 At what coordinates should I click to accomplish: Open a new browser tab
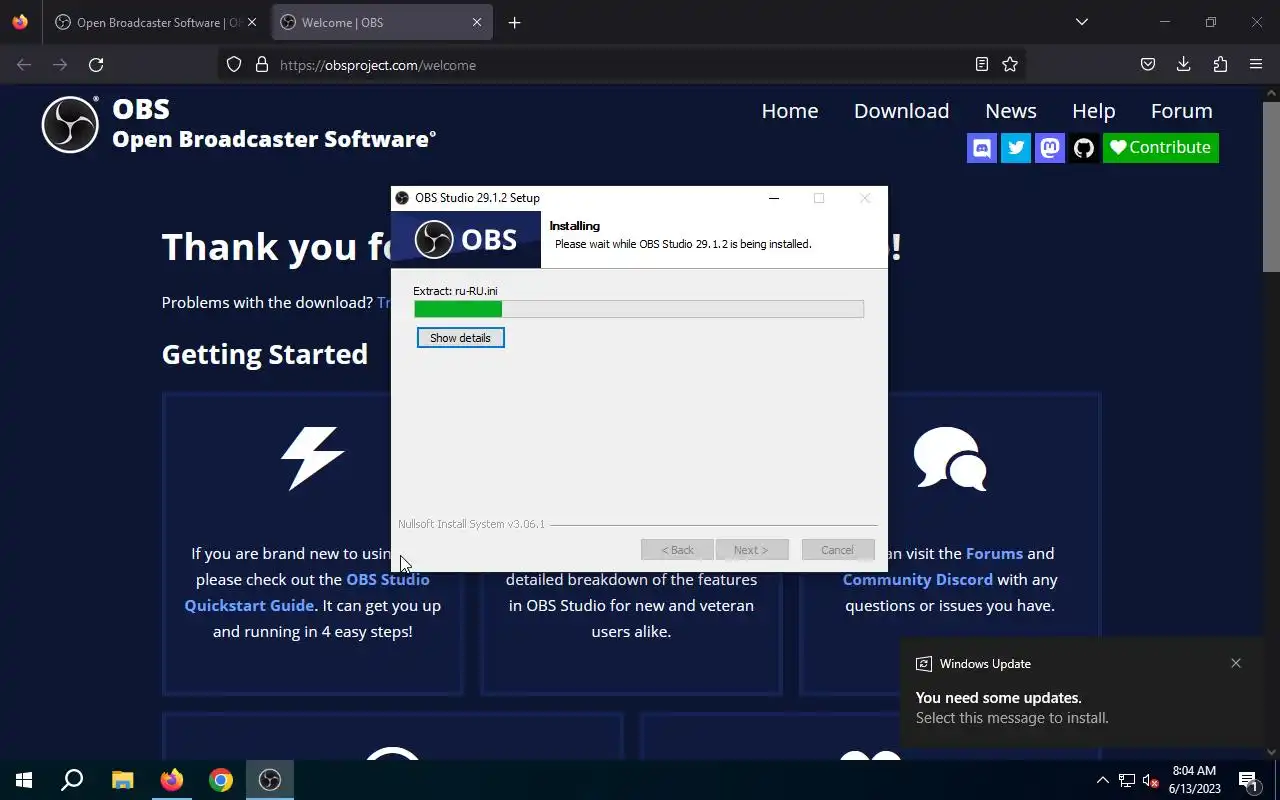click(x=514, y=22)
